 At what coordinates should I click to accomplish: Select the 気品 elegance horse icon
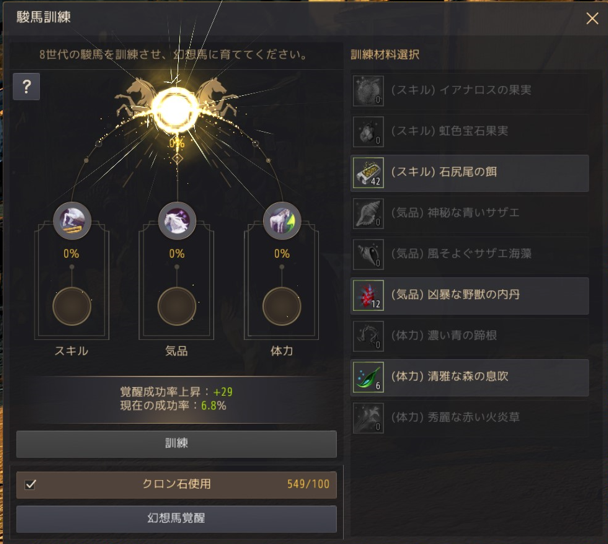(x=177, y=221)
